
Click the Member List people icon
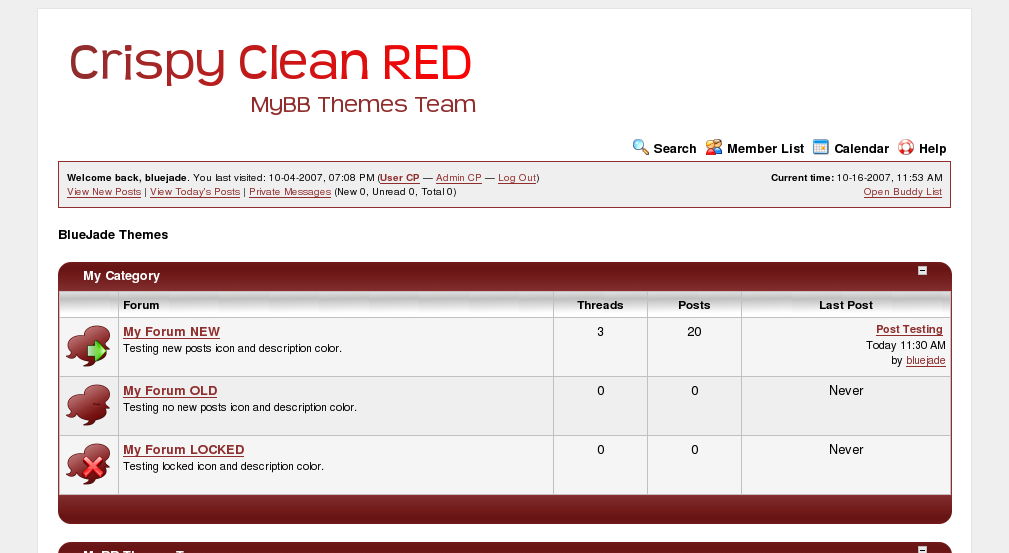click(714, 148)
